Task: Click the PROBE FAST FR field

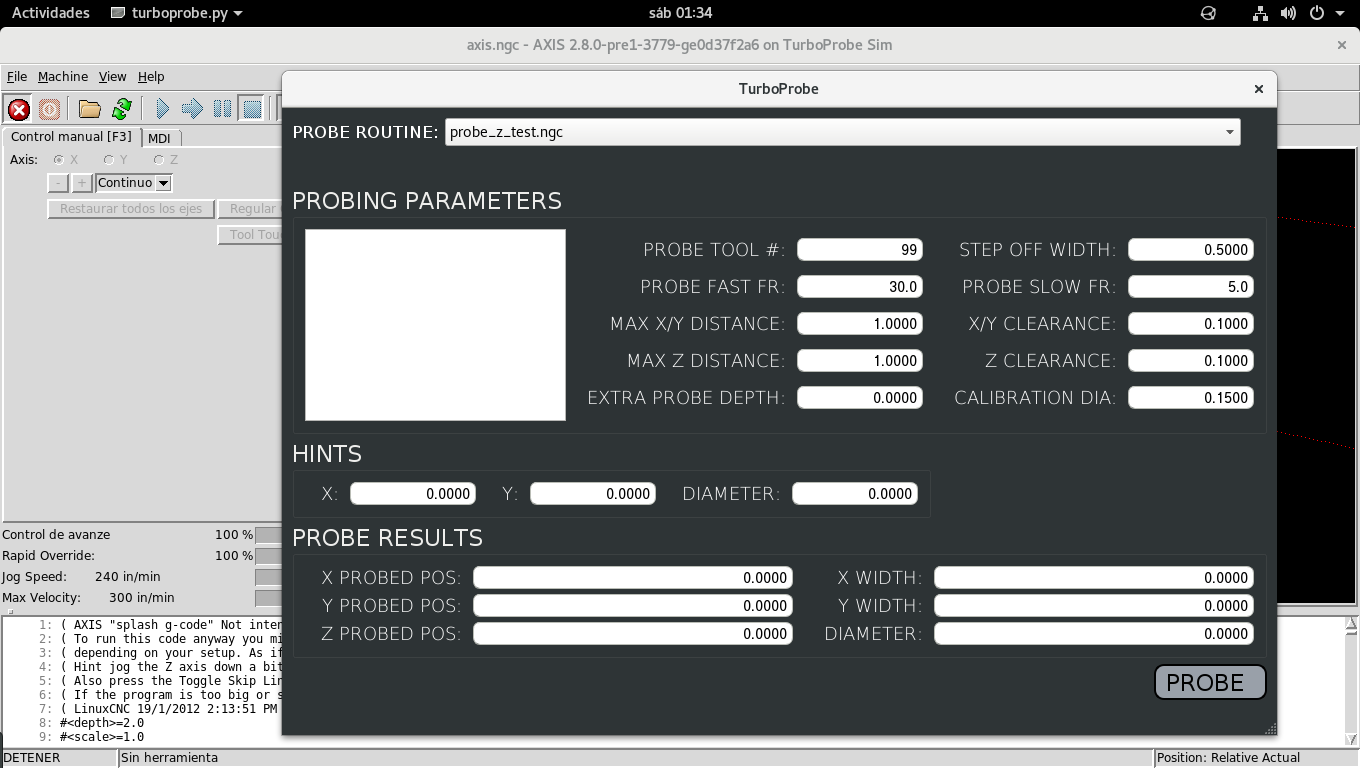Action: tap(860, 287)
